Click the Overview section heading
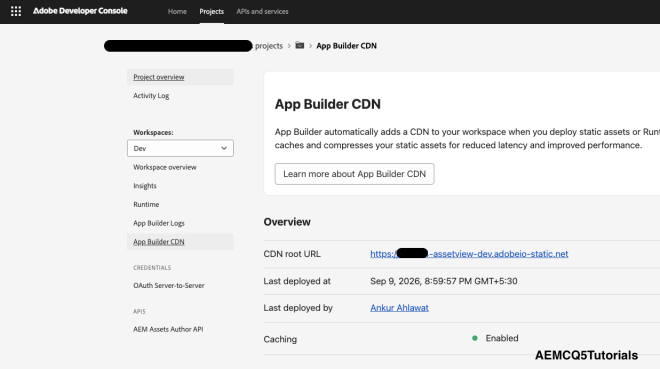The image size is (660, 369). [x=287, y=222]
